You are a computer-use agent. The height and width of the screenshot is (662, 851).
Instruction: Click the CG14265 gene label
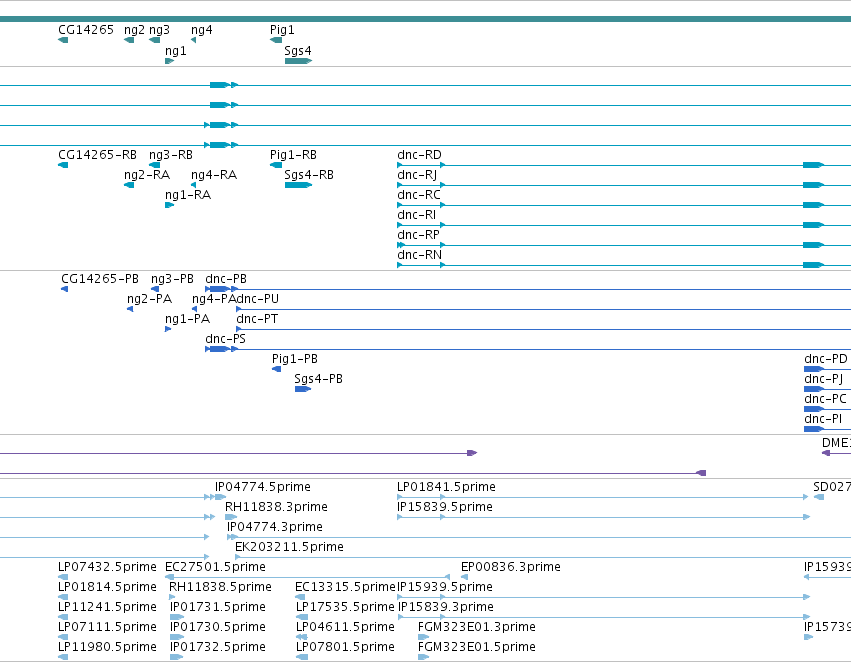pos(86,30)
